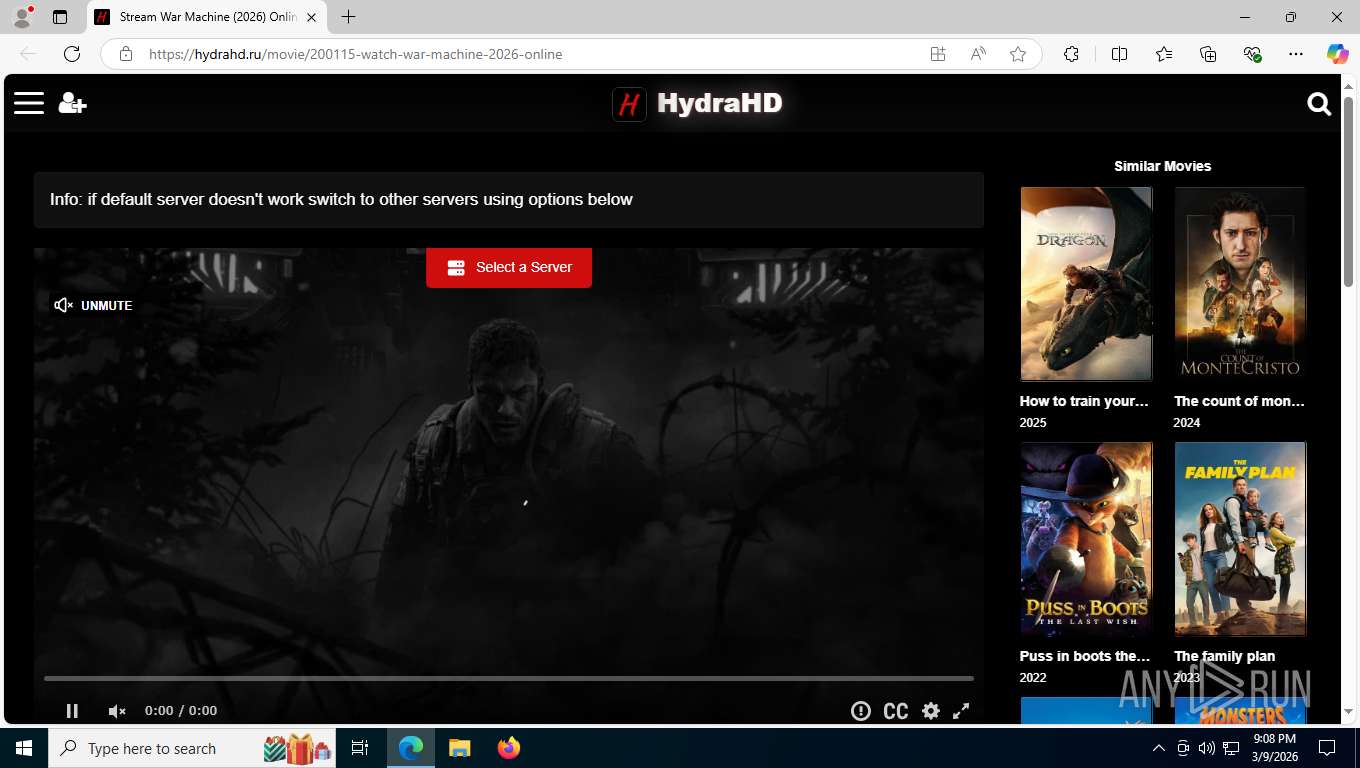This screenshot has height=768, width=1360.
Task: Click the browser profile avatar
Action: click(22, 17)
